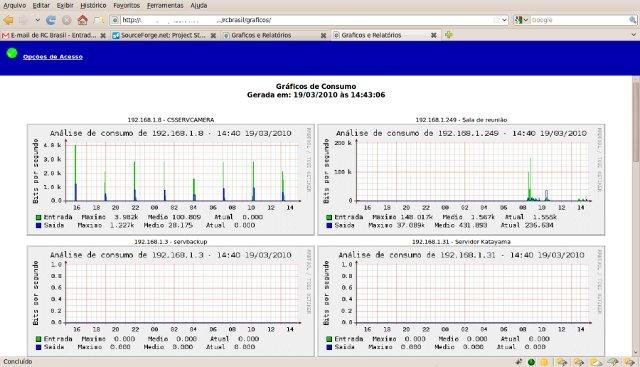The image size is (640, 367).
Task: Click the vertical page scrollbar thumb
Action: (x=636, y=122)
